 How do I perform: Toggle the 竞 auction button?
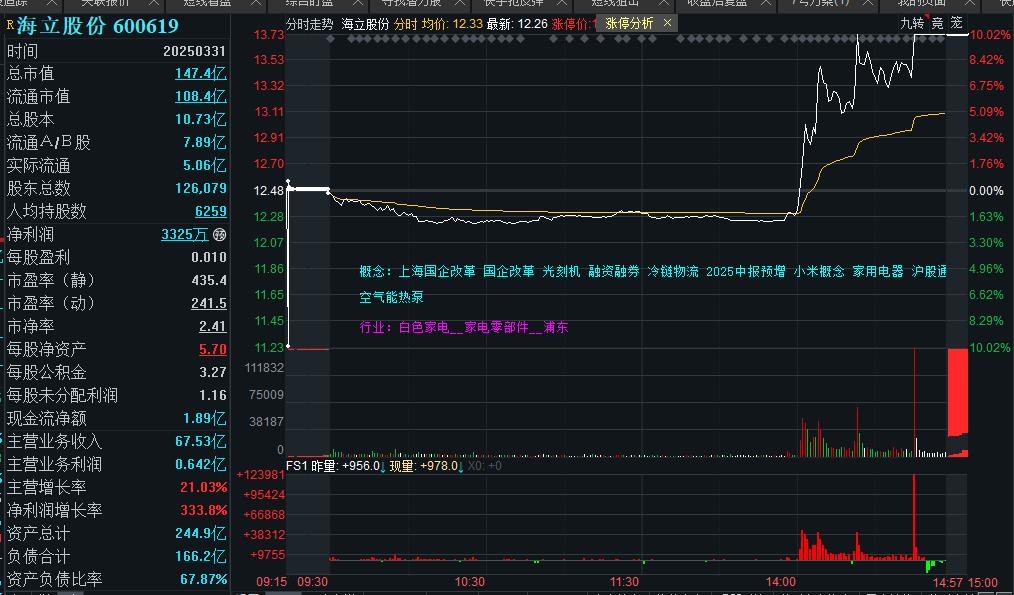(937, 24)
